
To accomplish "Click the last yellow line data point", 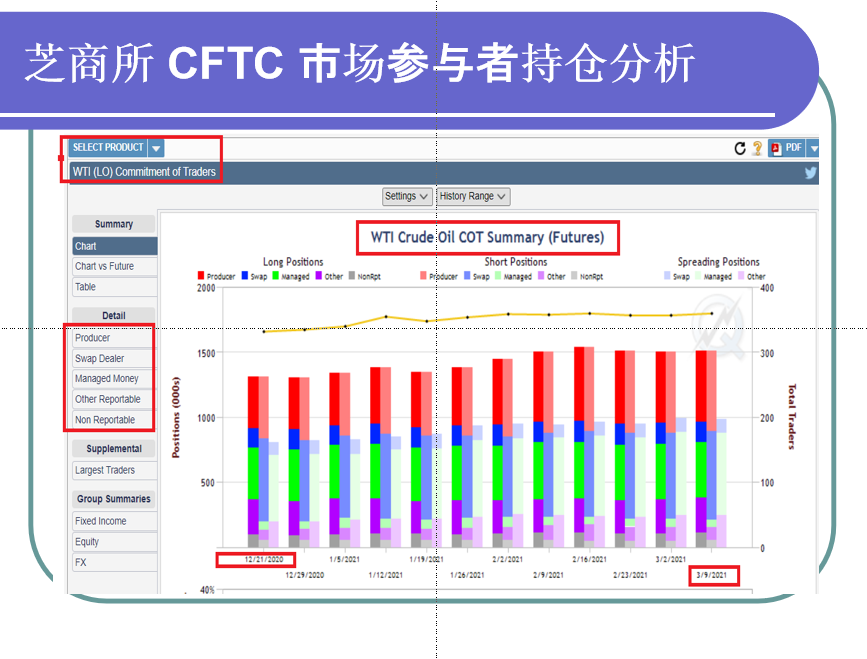I will pyautogui.click(x=712, y=313).
